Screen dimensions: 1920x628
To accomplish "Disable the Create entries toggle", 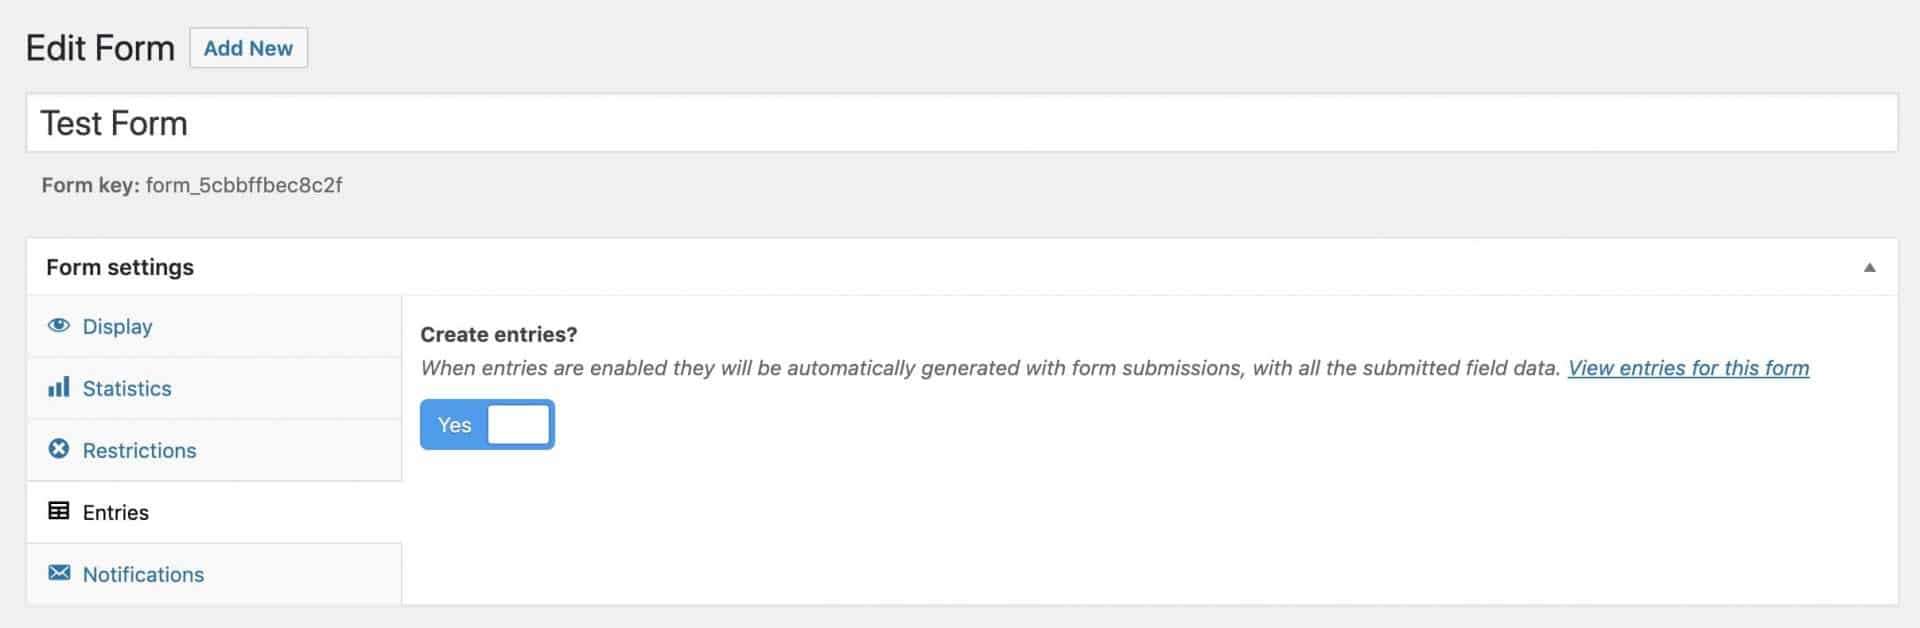I will [488, 424].
